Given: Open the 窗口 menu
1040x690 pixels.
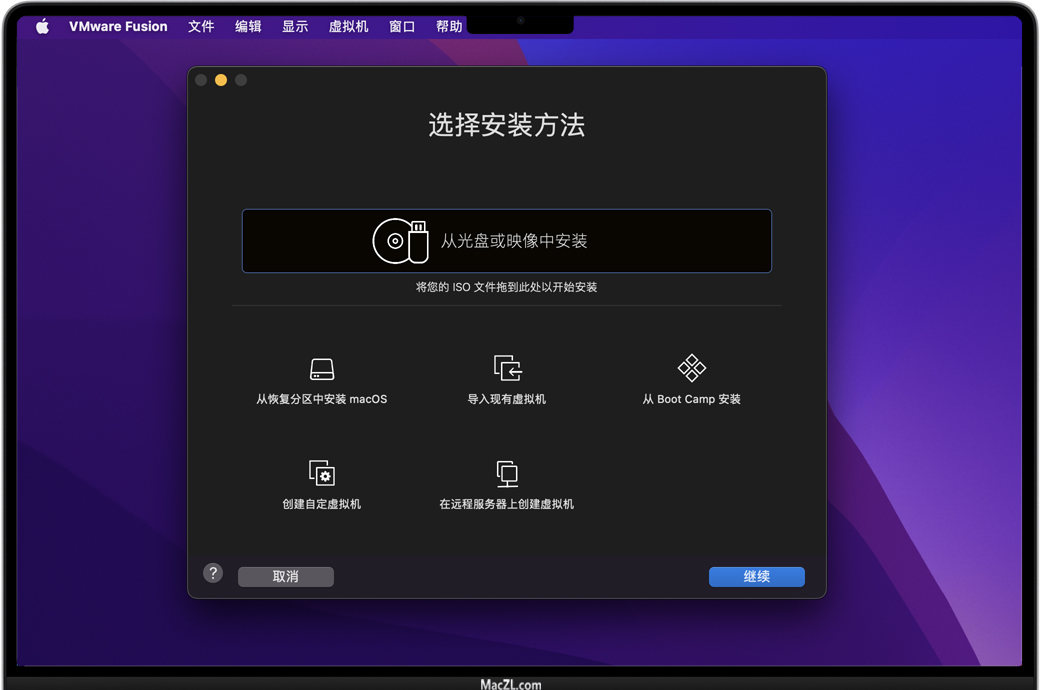Looking at the screenshot, I should (402, 27).
